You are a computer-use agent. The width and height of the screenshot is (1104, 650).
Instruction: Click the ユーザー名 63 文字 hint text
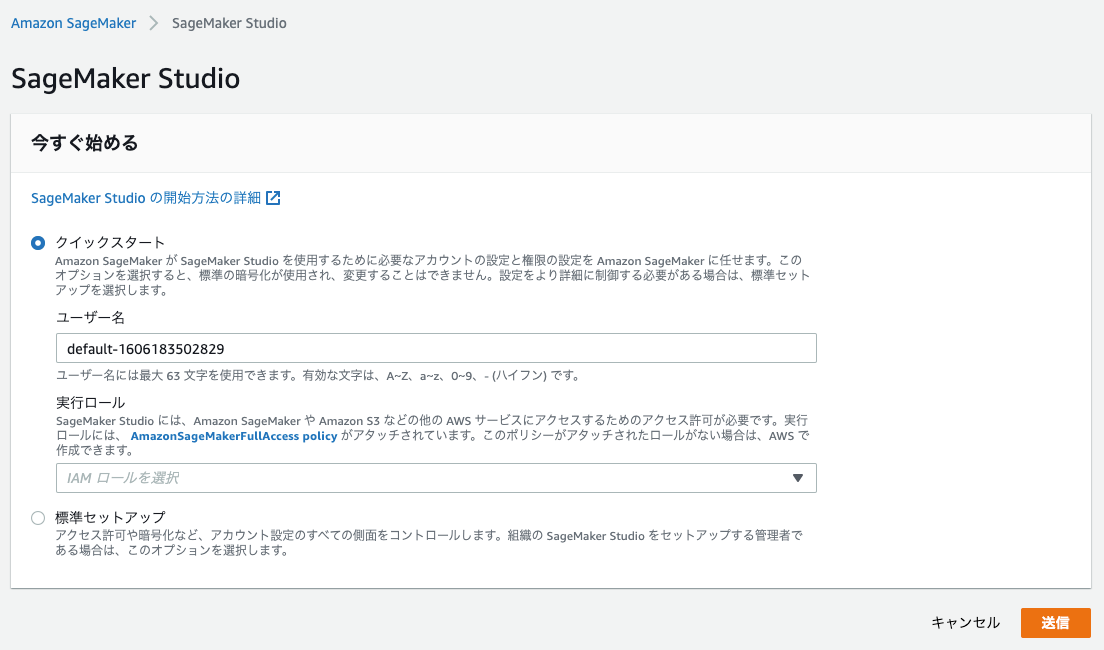[318, 376]
